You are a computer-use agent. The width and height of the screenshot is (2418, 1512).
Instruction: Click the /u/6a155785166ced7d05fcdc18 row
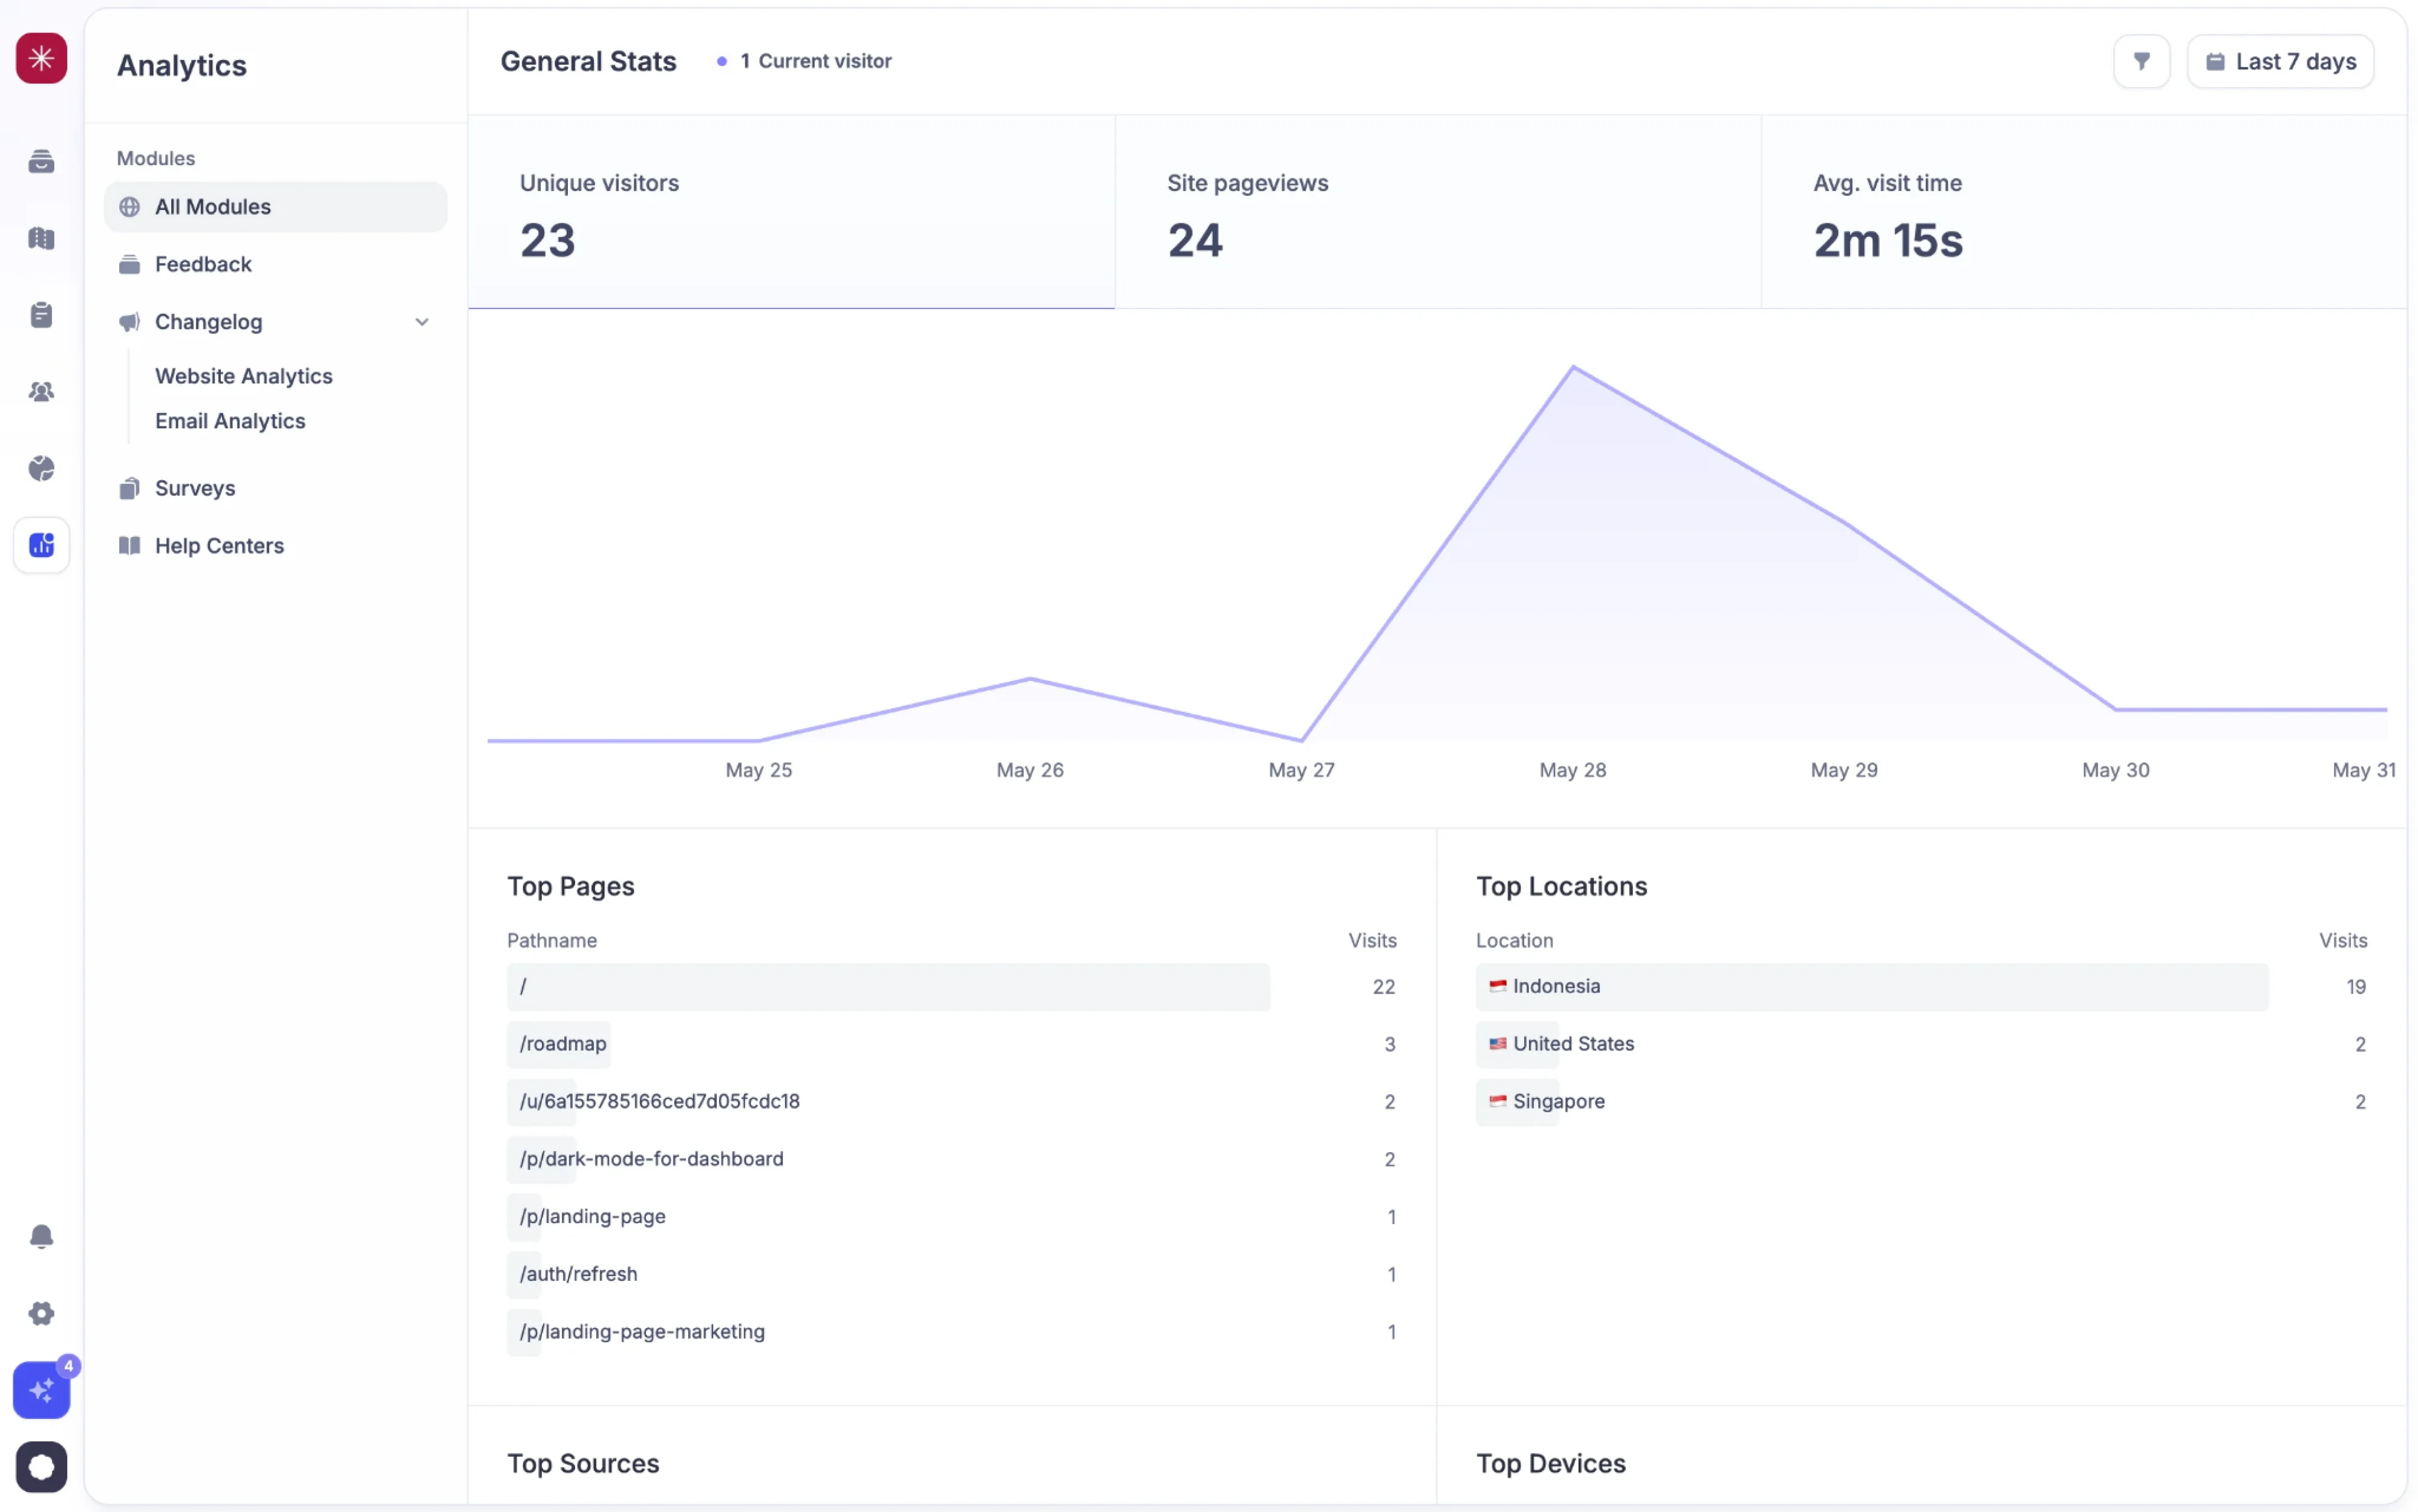(x=951, y=1102)
